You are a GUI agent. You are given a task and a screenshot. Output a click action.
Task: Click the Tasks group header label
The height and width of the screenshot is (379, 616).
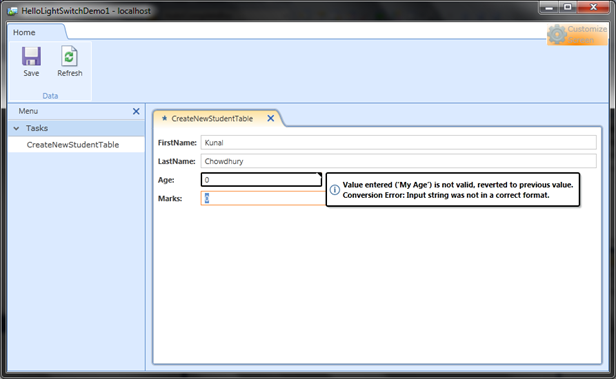pos(37,128)
